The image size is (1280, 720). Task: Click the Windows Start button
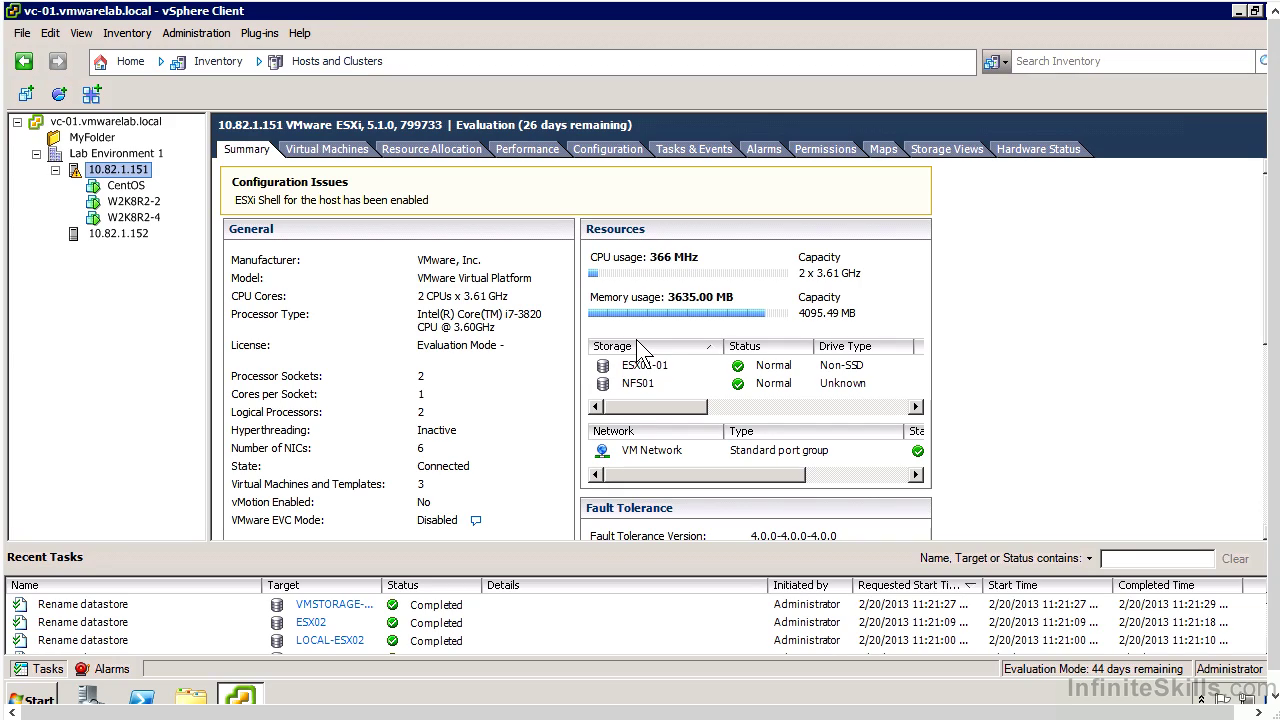pyautogui.click(x=32, y=699)
